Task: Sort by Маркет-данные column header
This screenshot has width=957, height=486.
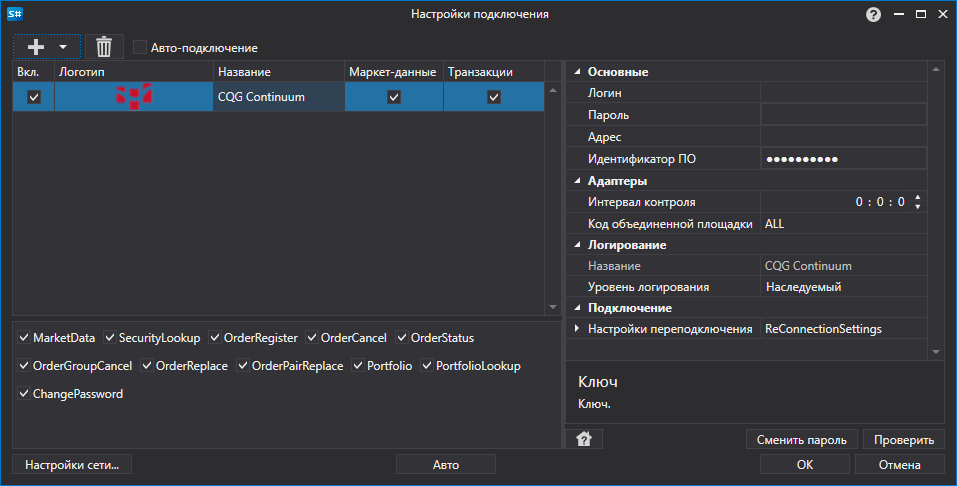Action: pos(394,71)
